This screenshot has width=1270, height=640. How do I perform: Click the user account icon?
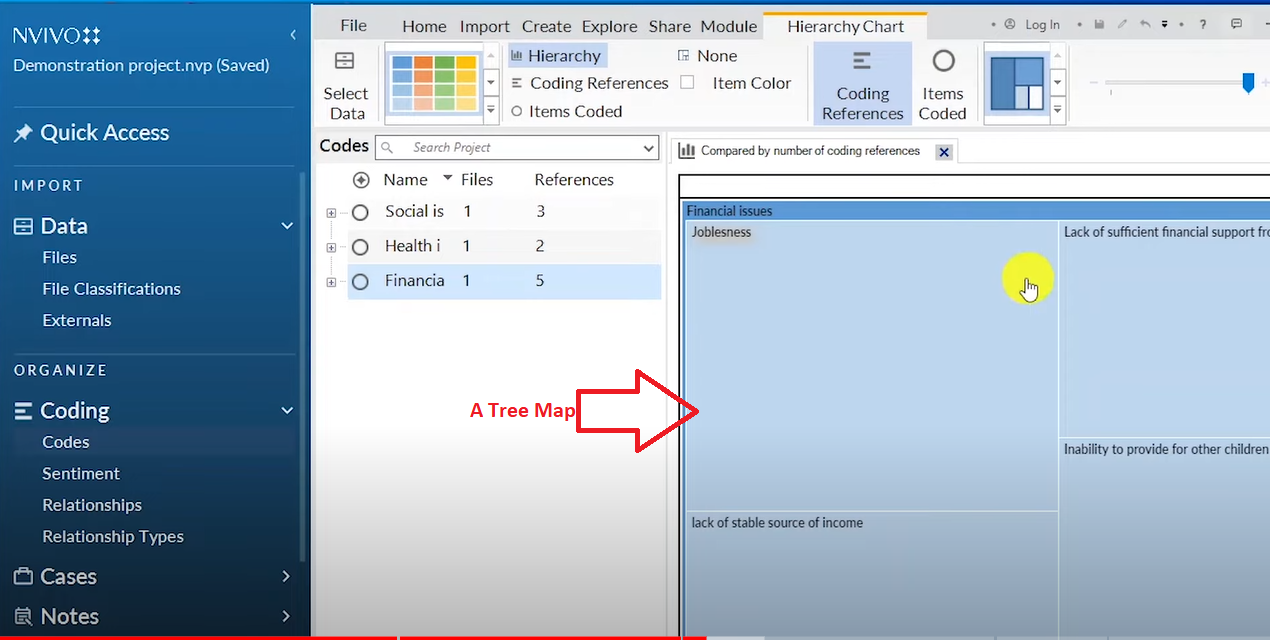click(1009, 24)
